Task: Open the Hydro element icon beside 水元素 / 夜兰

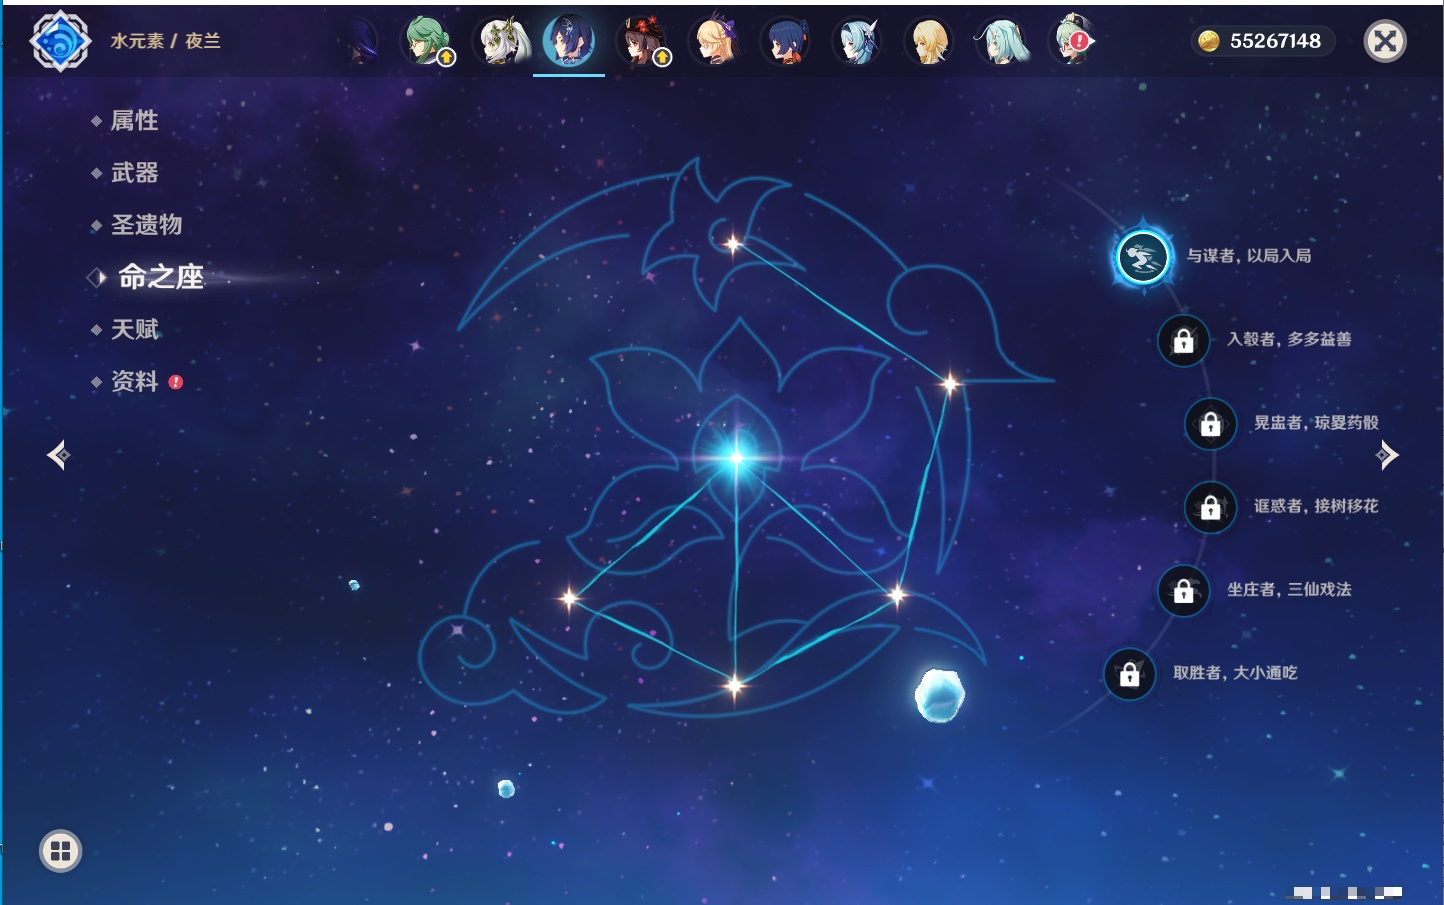Action: click(61, 41)
